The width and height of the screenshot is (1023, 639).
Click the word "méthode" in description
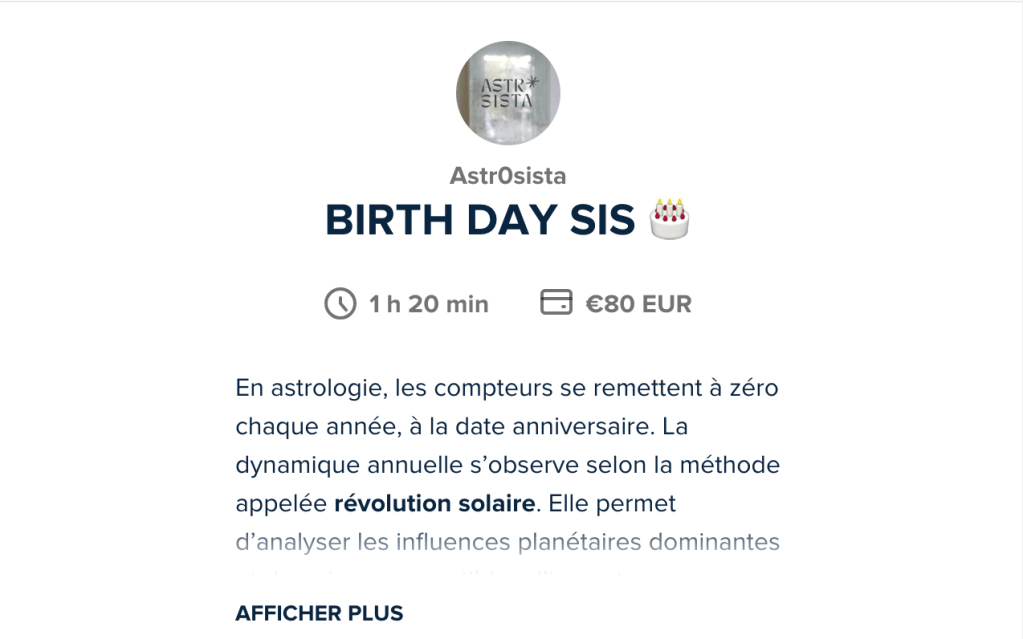[735, 465]
